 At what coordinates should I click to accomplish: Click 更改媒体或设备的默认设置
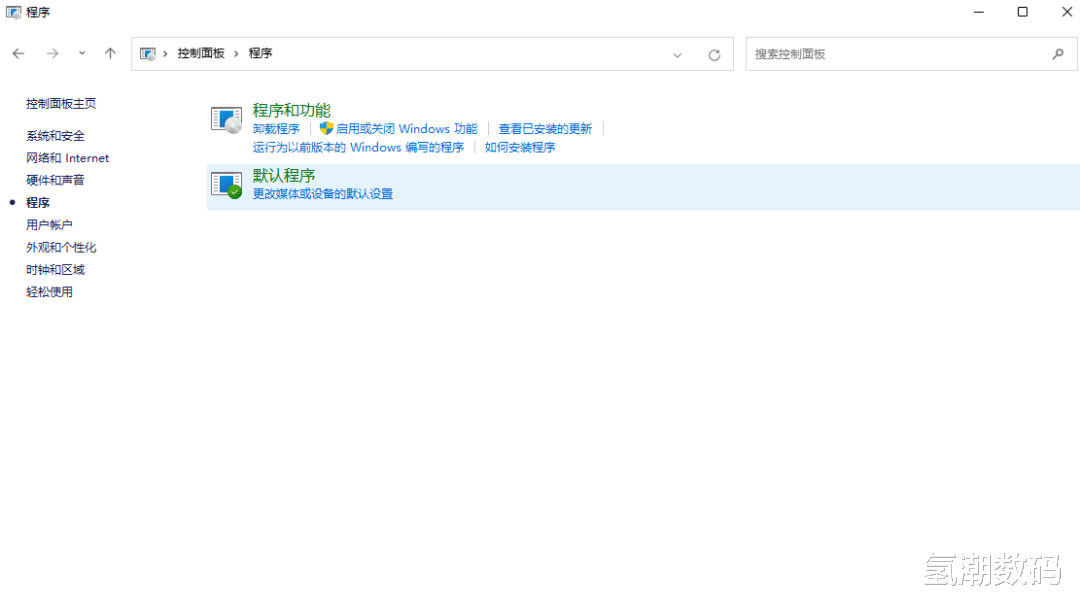pos(323,194)
